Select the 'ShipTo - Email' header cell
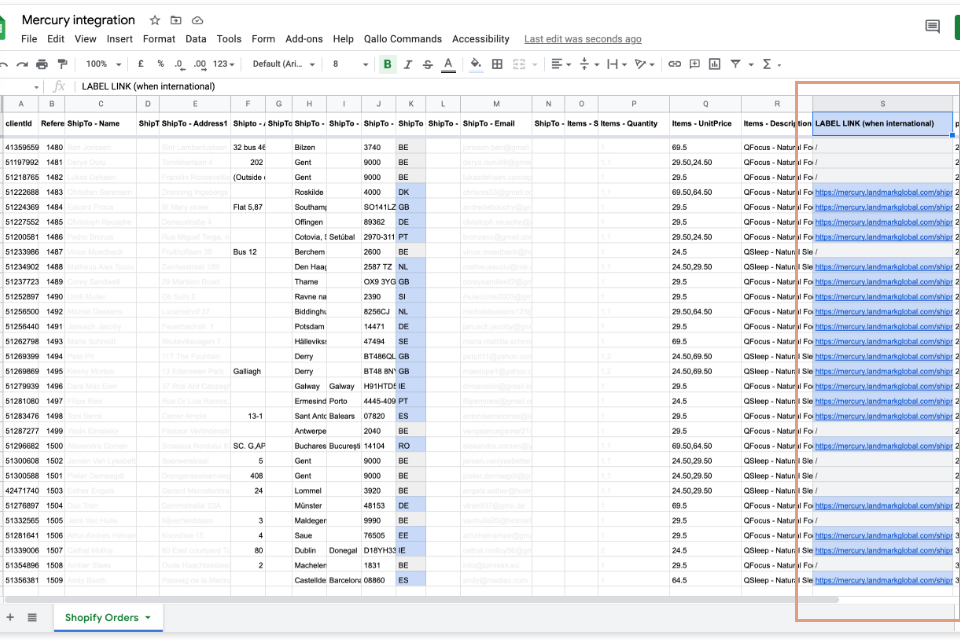 497,124
